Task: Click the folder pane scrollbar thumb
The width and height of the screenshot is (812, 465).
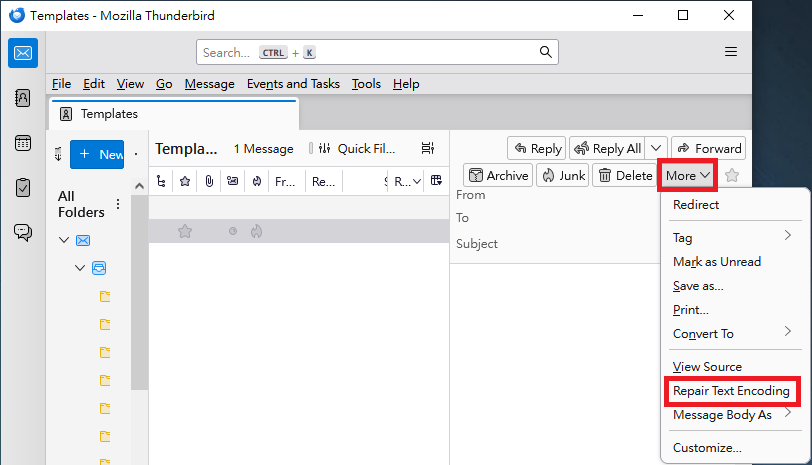Action: coord(139,293)
